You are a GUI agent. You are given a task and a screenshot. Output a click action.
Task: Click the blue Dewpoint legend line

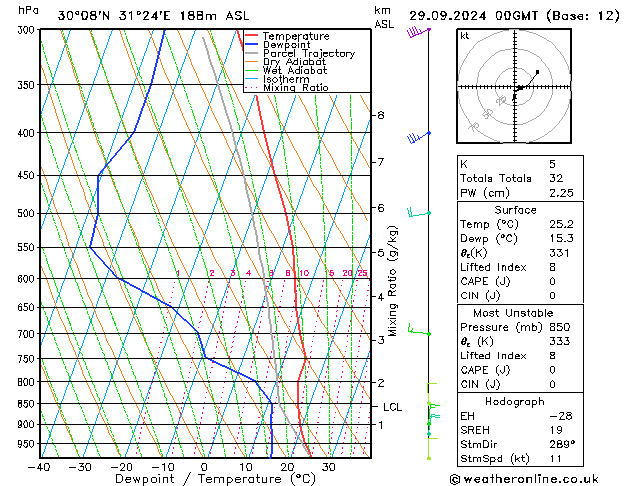[x=251, y=45]
